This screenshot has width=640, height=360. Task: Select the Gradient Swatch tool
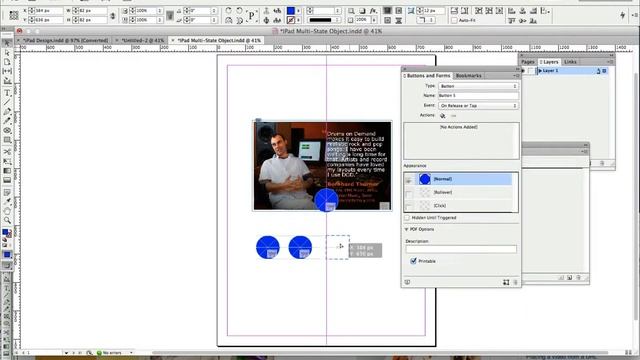click(7, 171)
